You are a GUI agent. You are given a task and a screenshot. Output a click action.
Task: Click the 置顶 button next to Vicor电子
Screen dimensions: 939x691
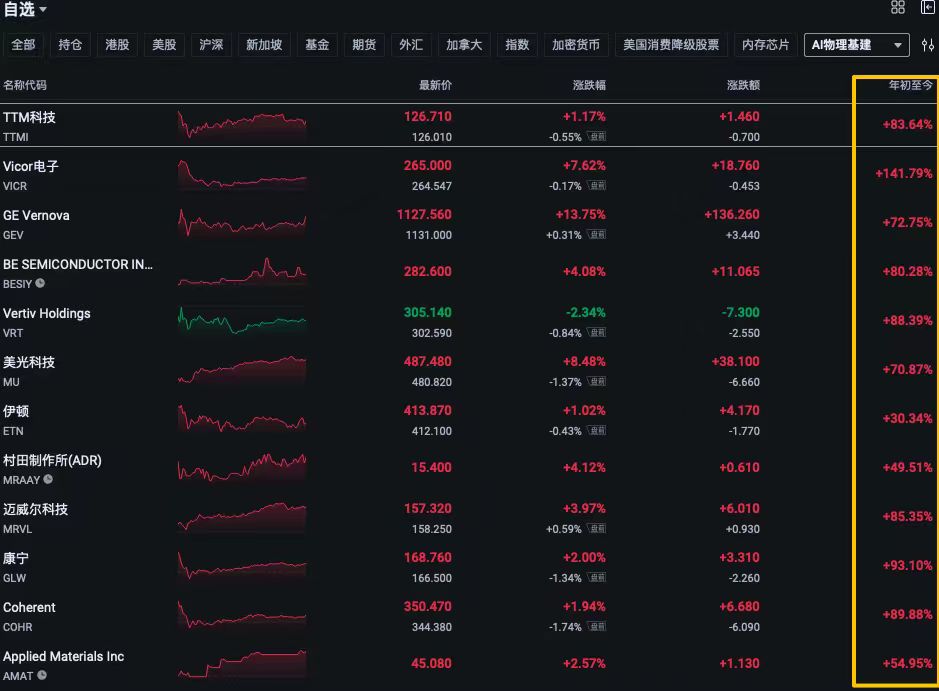click(595, 185)
